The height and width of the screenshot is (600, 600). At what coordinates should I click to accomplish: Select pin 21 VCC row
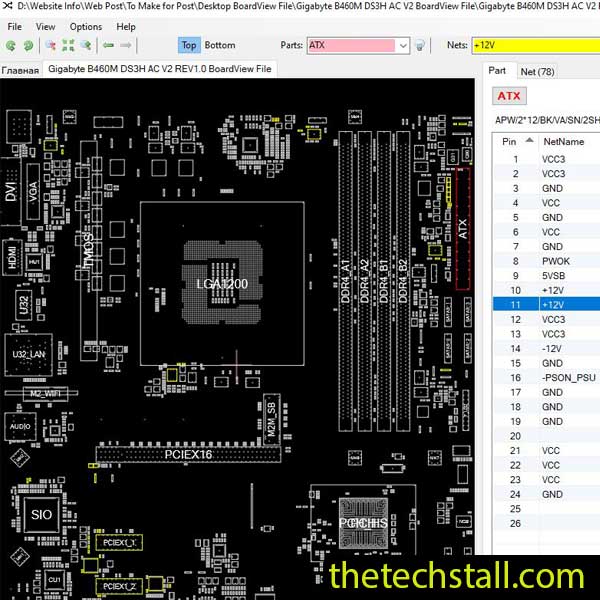coord(546,450)
